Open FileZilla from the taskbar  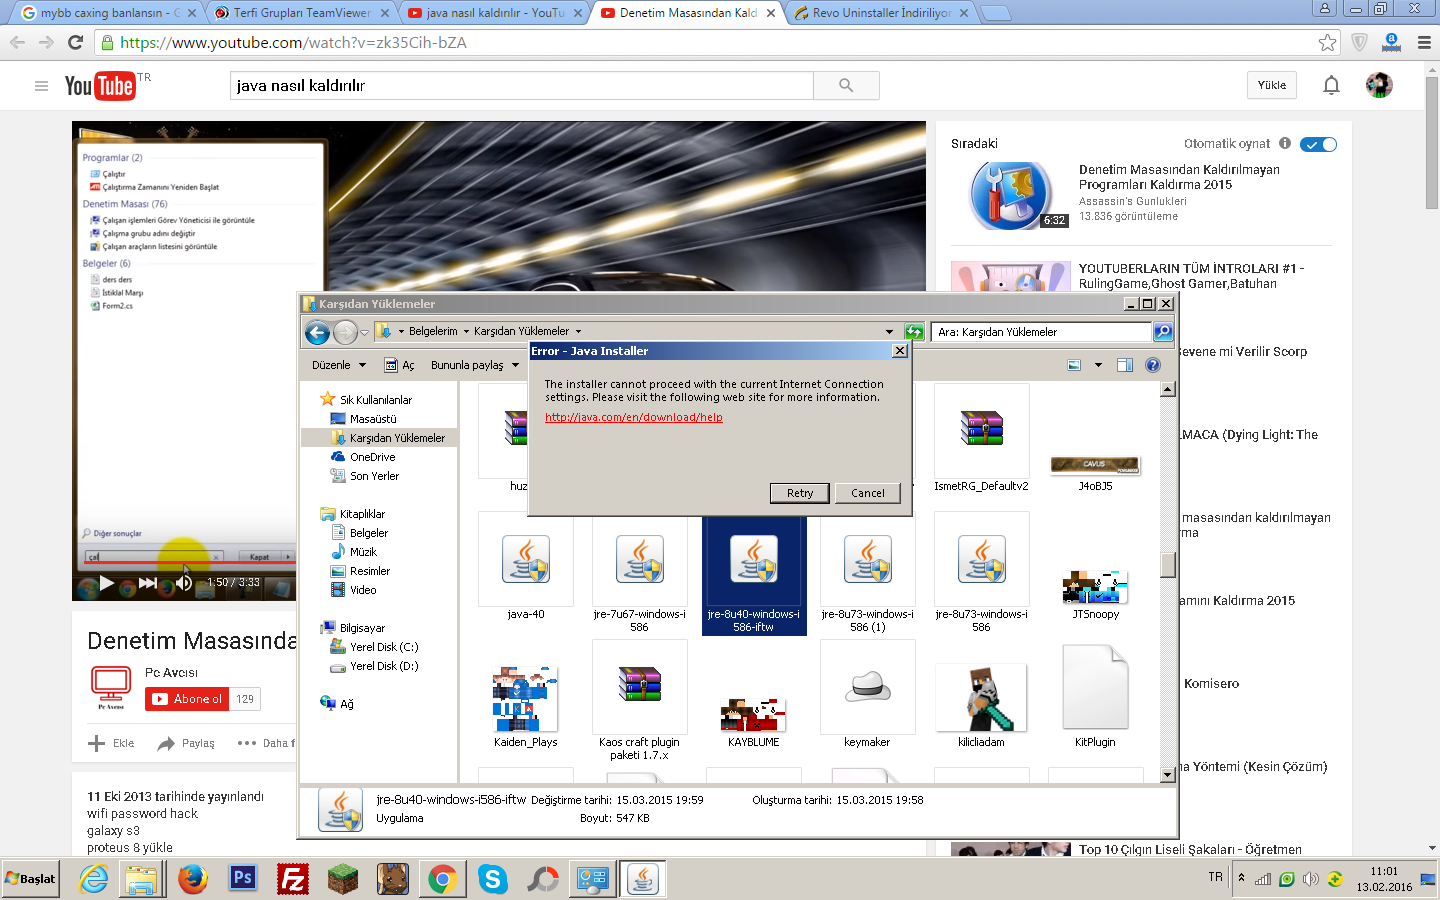point(293,879)
